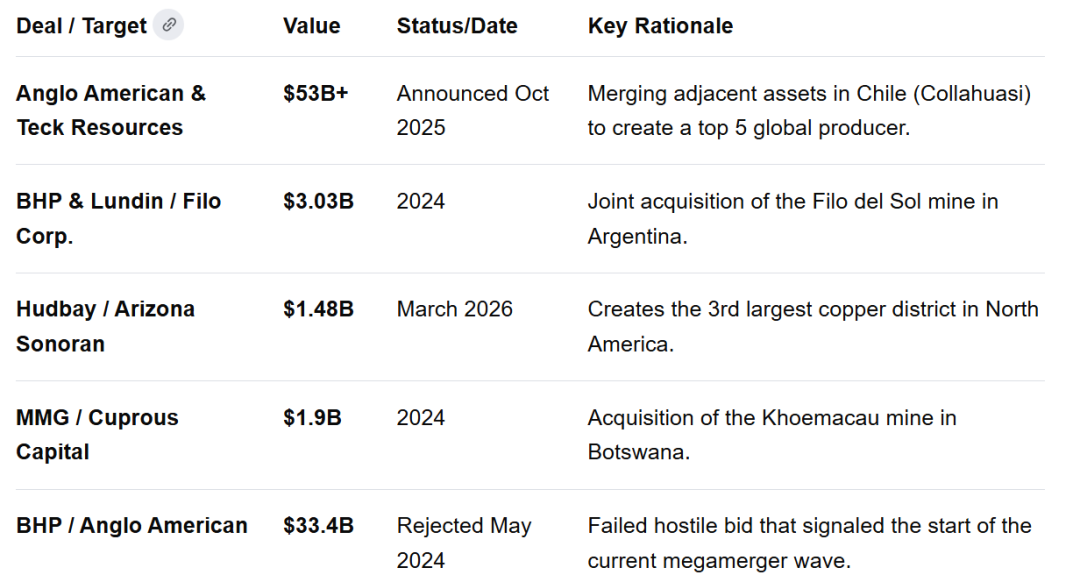Click the Announced Oct 2025 status cell

pyautogui.click(x=473, y=111)
